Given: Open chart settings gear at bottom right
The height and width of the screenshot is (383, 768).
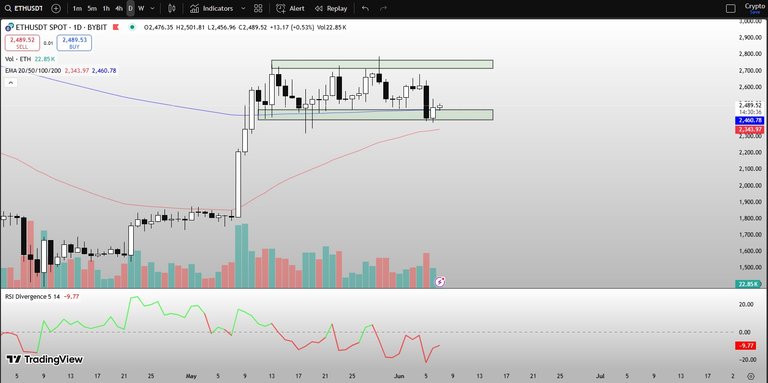Looking at the screenshot, I should [x=750, y=376].
